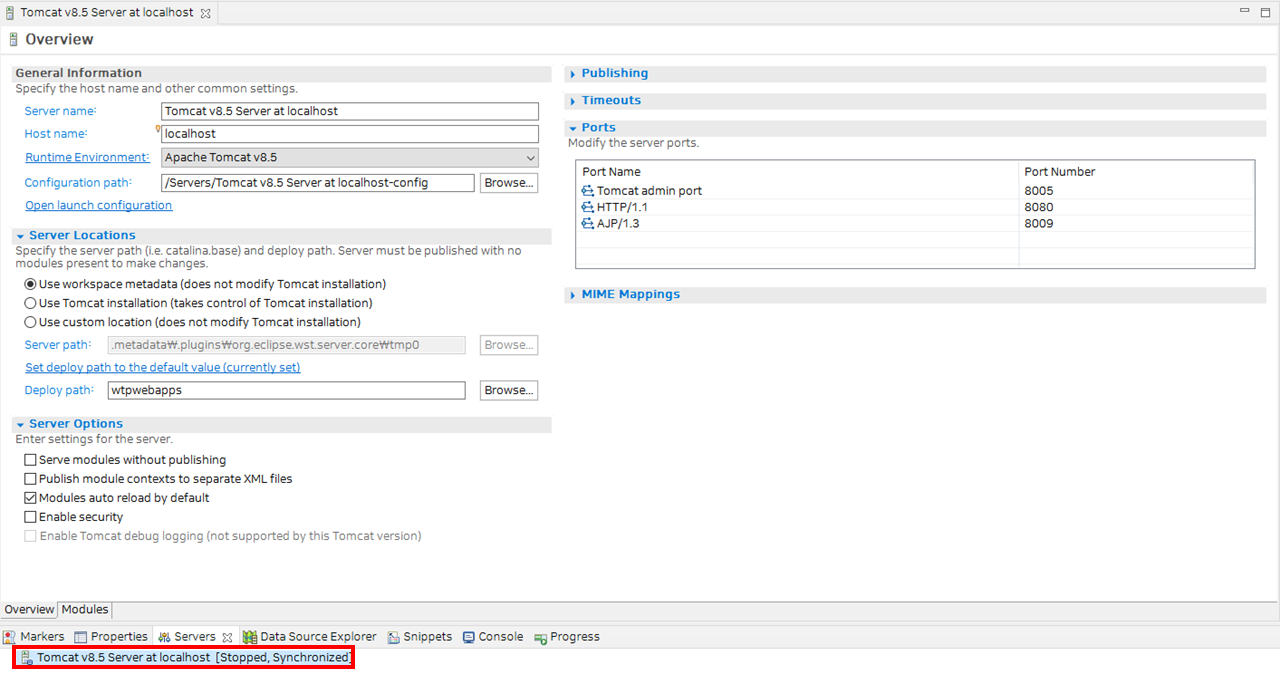This screenshot has width=1280, height=684.
Task: Collapse the Server Locations section
Action: (20, 236)
